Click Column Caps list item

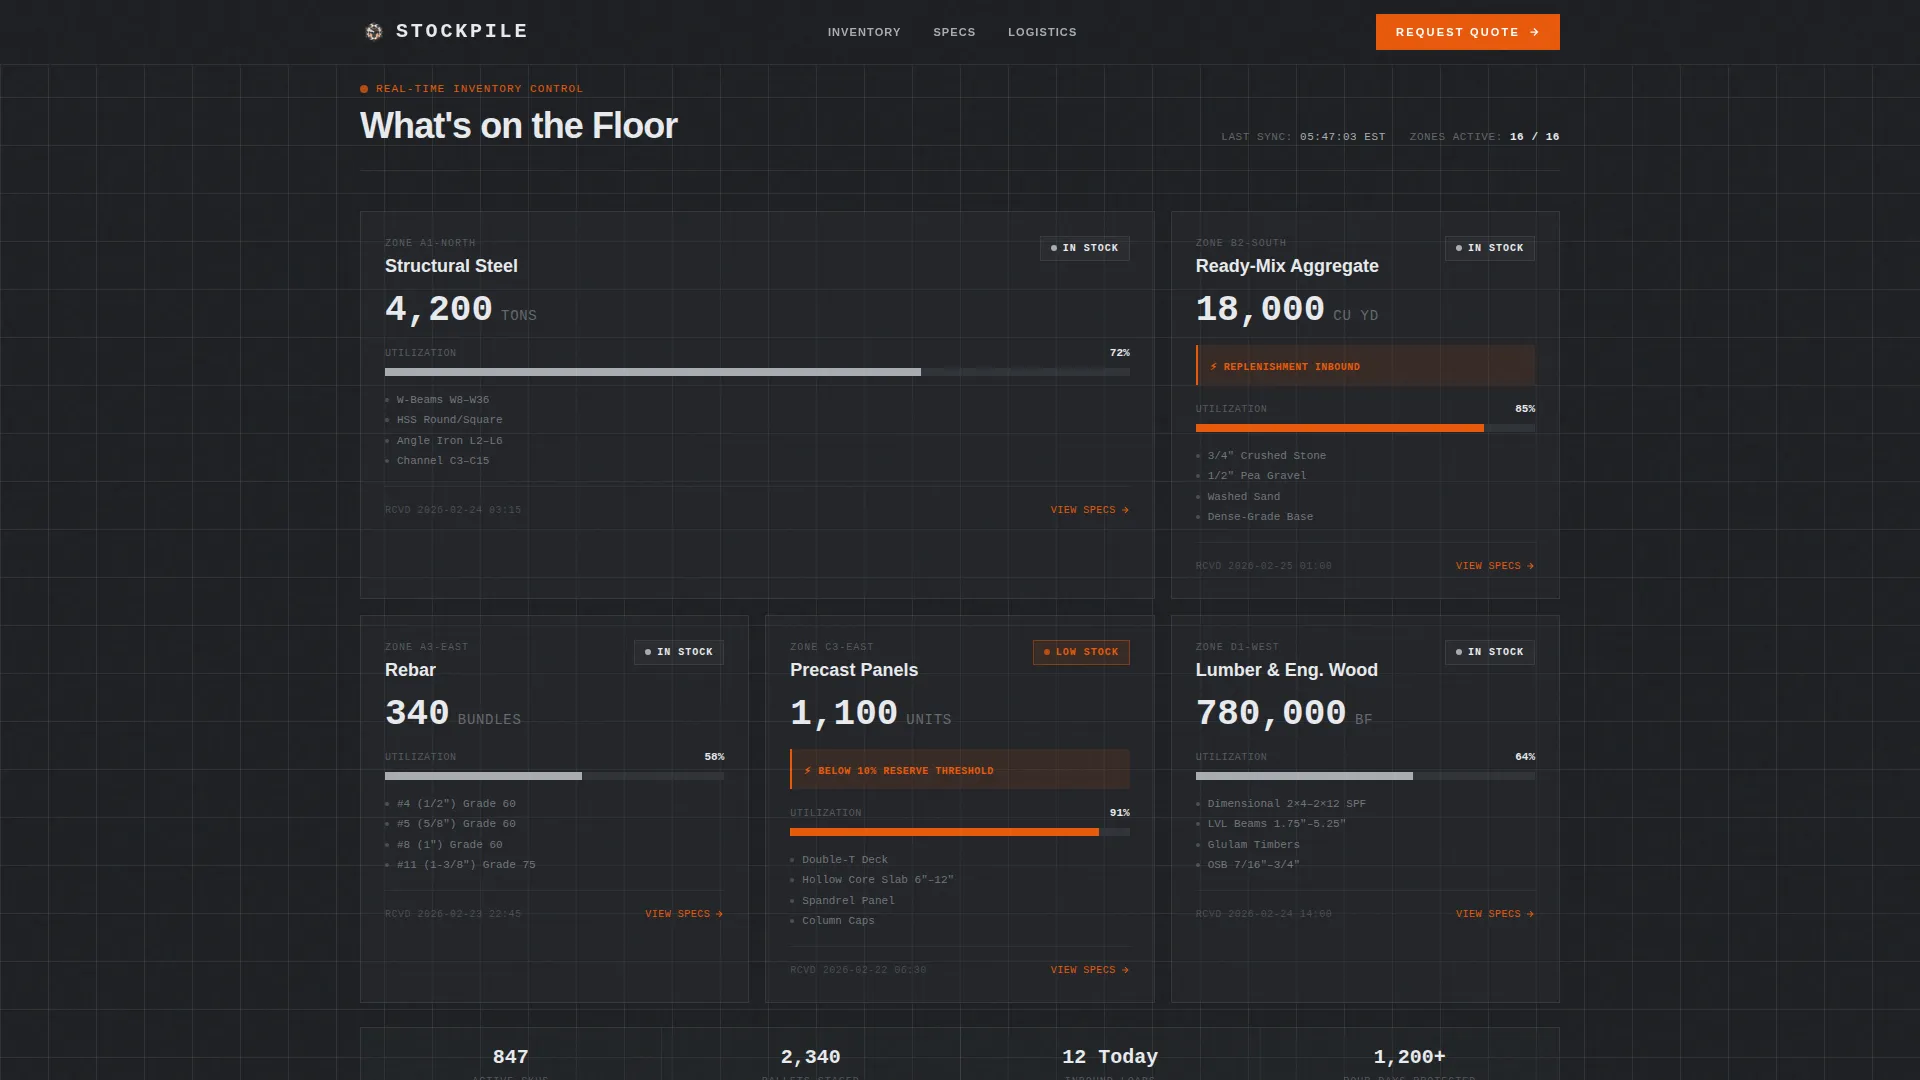coord(838,921)
